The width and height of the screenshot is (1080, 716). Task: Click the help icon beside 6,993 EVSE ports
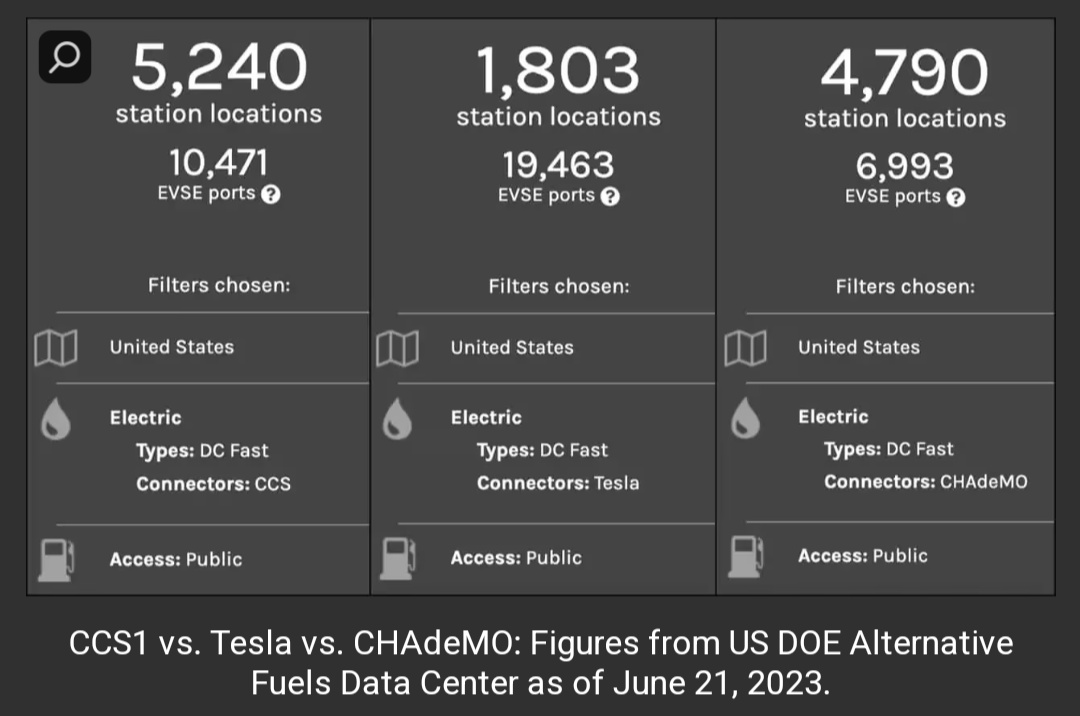point(956,197)
